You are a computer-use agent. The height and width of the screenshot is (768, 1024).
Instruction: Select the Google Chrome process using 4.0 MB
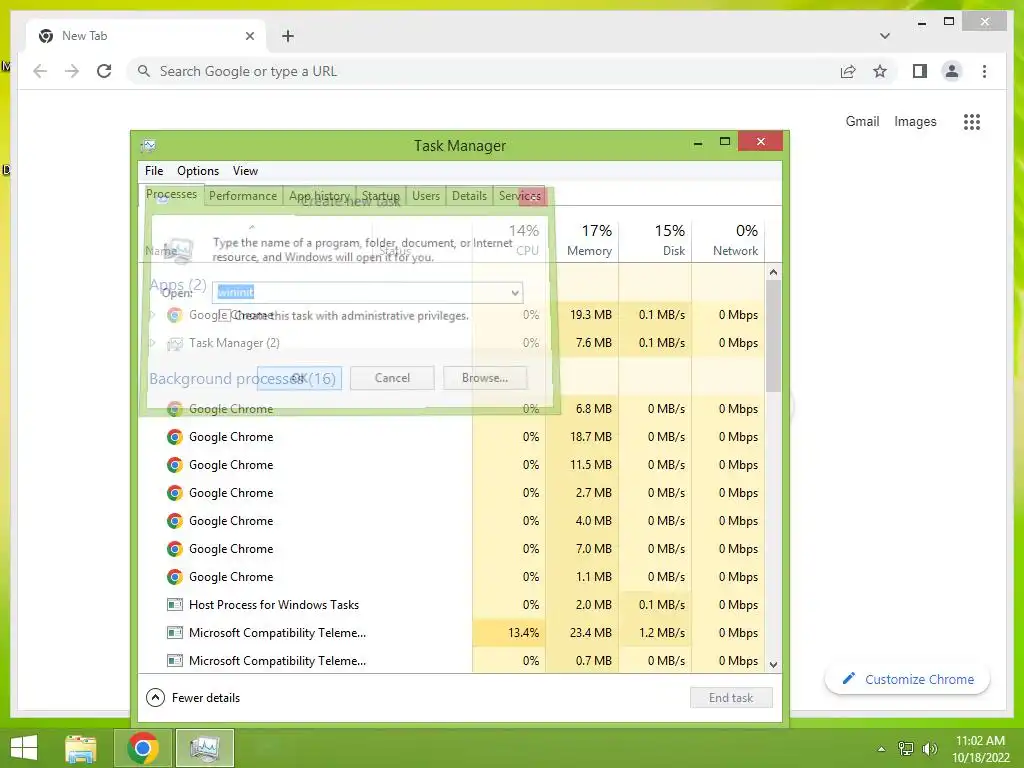tap(452, 521)
